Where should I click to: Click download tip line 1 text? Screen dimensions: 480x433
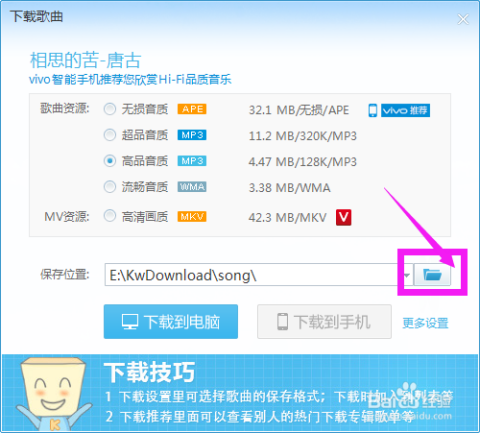pos(279,397)
